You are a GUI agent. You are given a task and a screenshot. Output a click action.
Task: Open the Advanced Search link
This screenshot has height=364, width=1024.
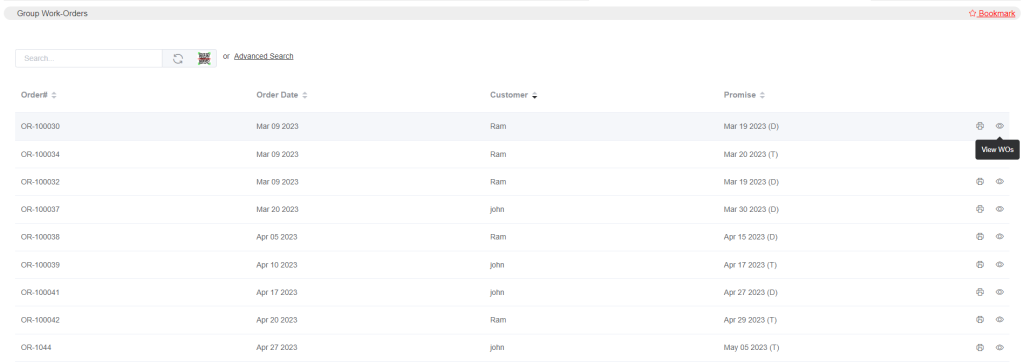(x=264, y=56)
